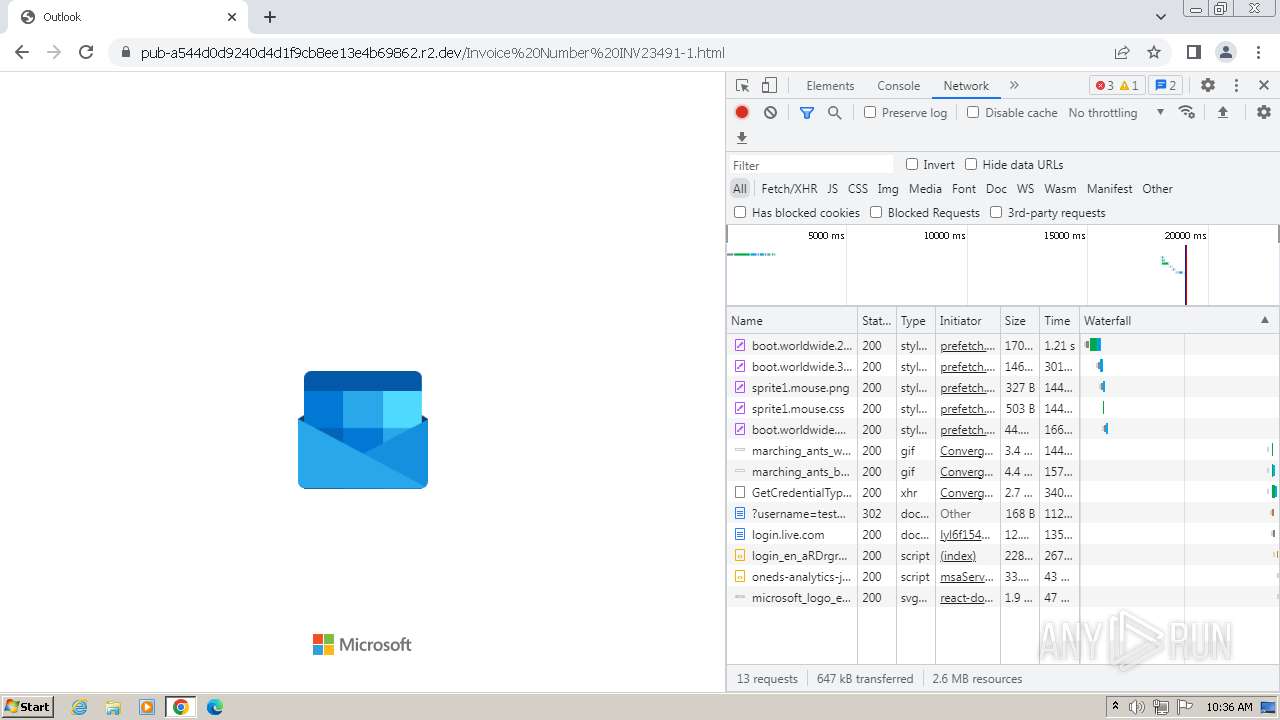The image size is (1280, 720).
Task: Filter requests by Doc
Action: click(x=996, y=188)
